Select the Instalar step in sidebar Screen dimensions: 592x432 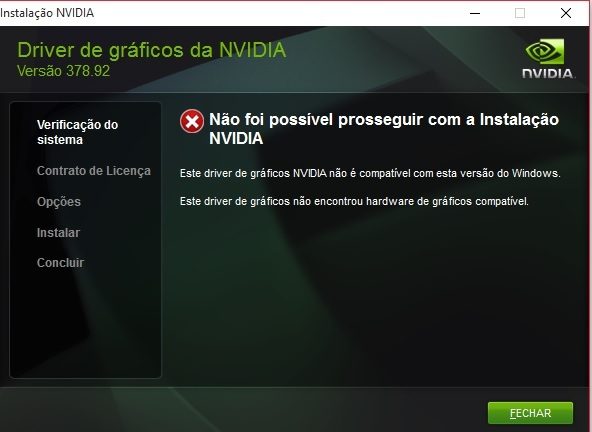[58, 233]
